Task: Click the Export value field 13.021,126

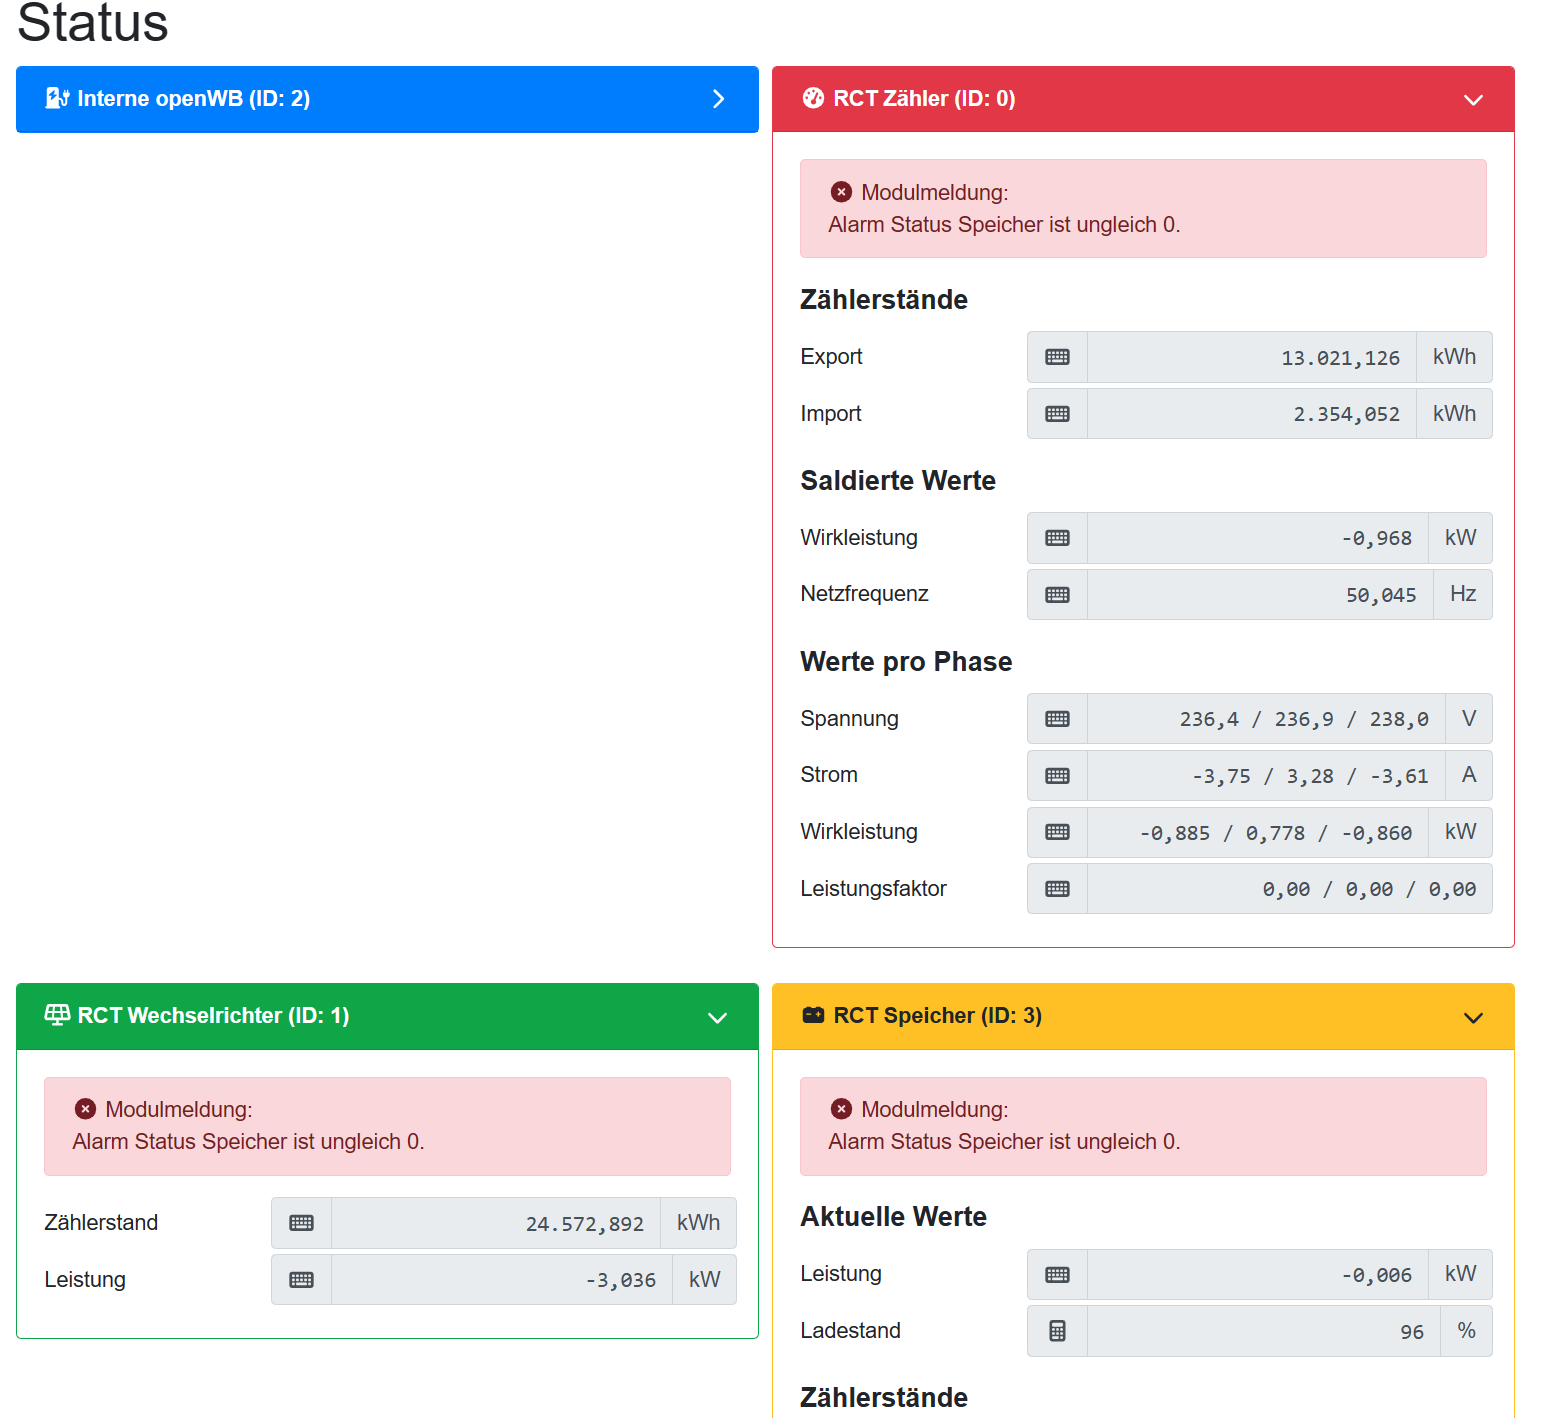Action: tap(1251, 357)
